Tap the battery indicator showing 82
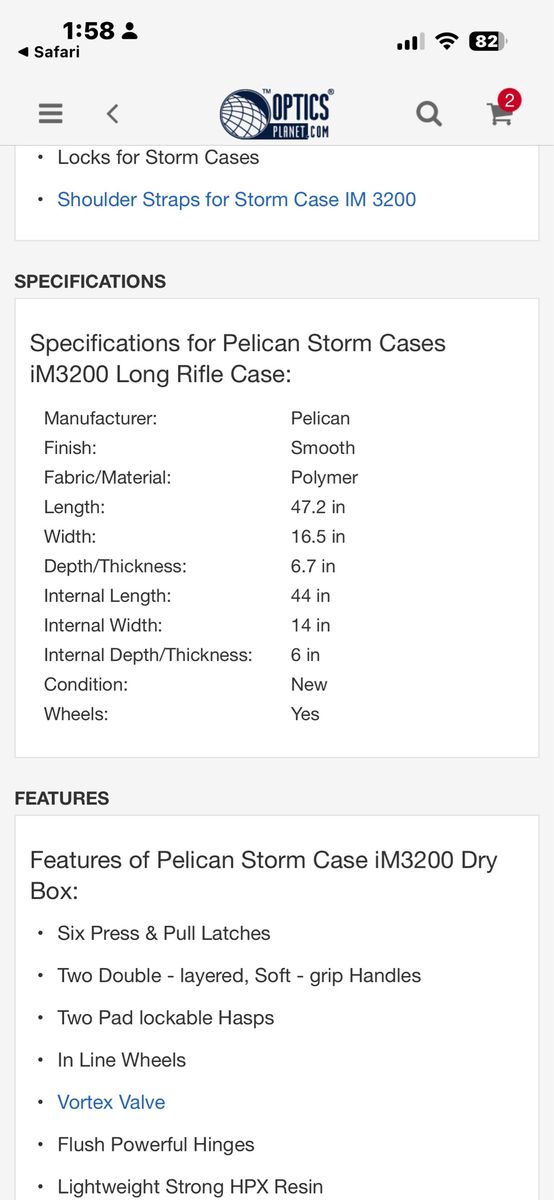The width and height of the screenshot is (554, 1200). pos(488,41)
